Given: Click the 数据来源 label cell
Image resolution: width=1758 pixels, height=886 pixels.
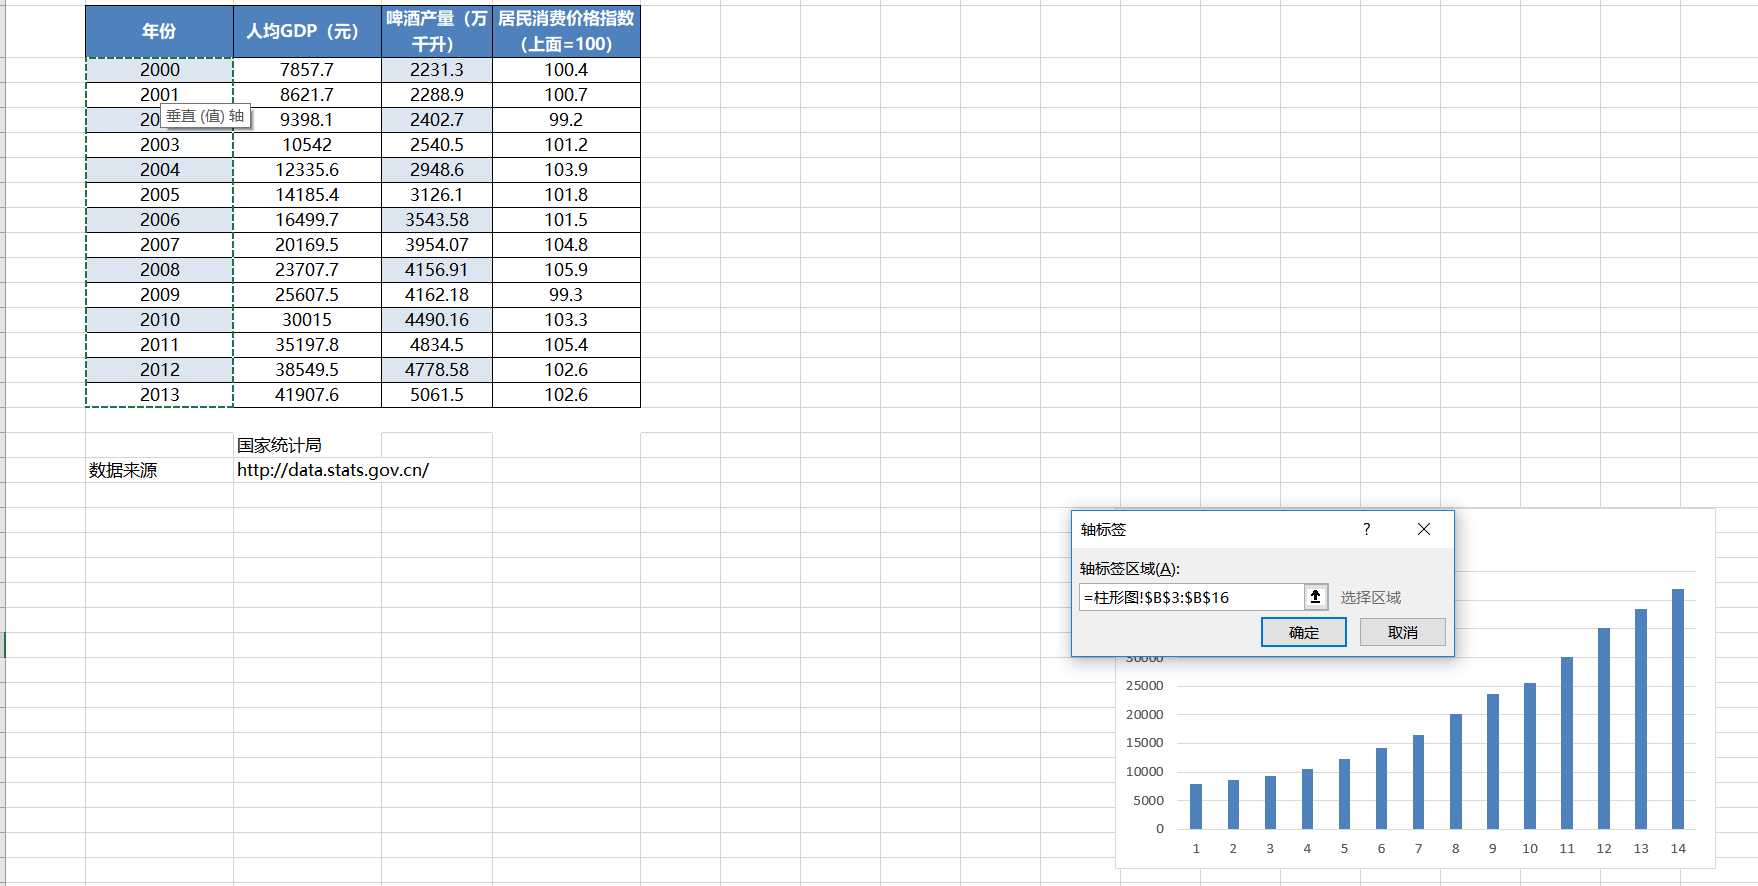Looking at the screenshot, I should point(160,470).
